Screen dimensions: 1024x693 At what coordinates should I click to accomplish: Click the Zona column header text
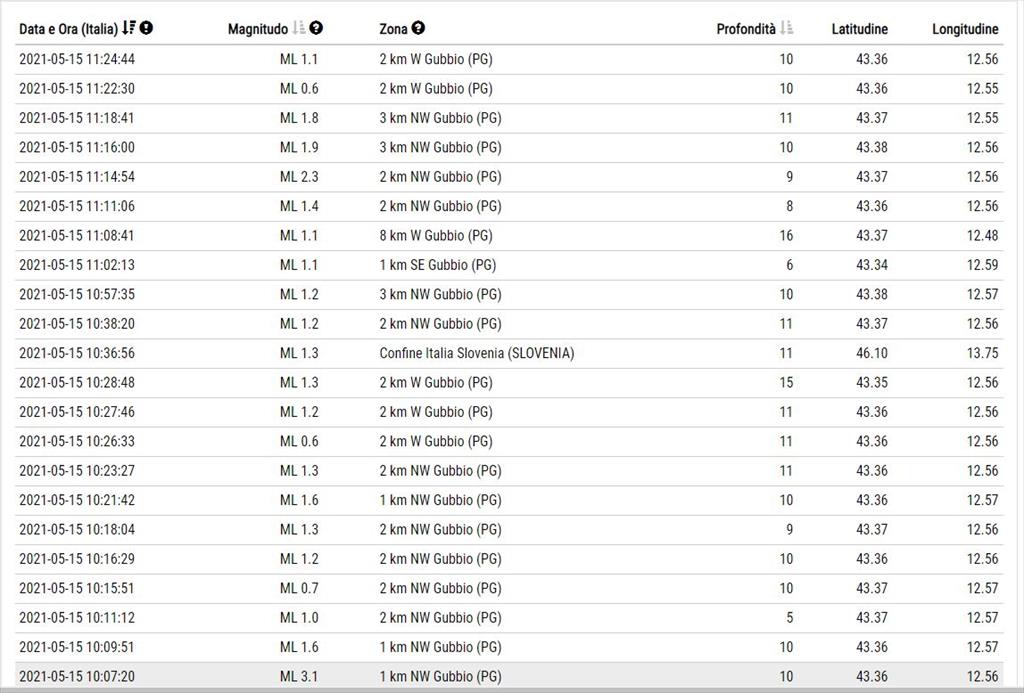(x=393, y=29)
